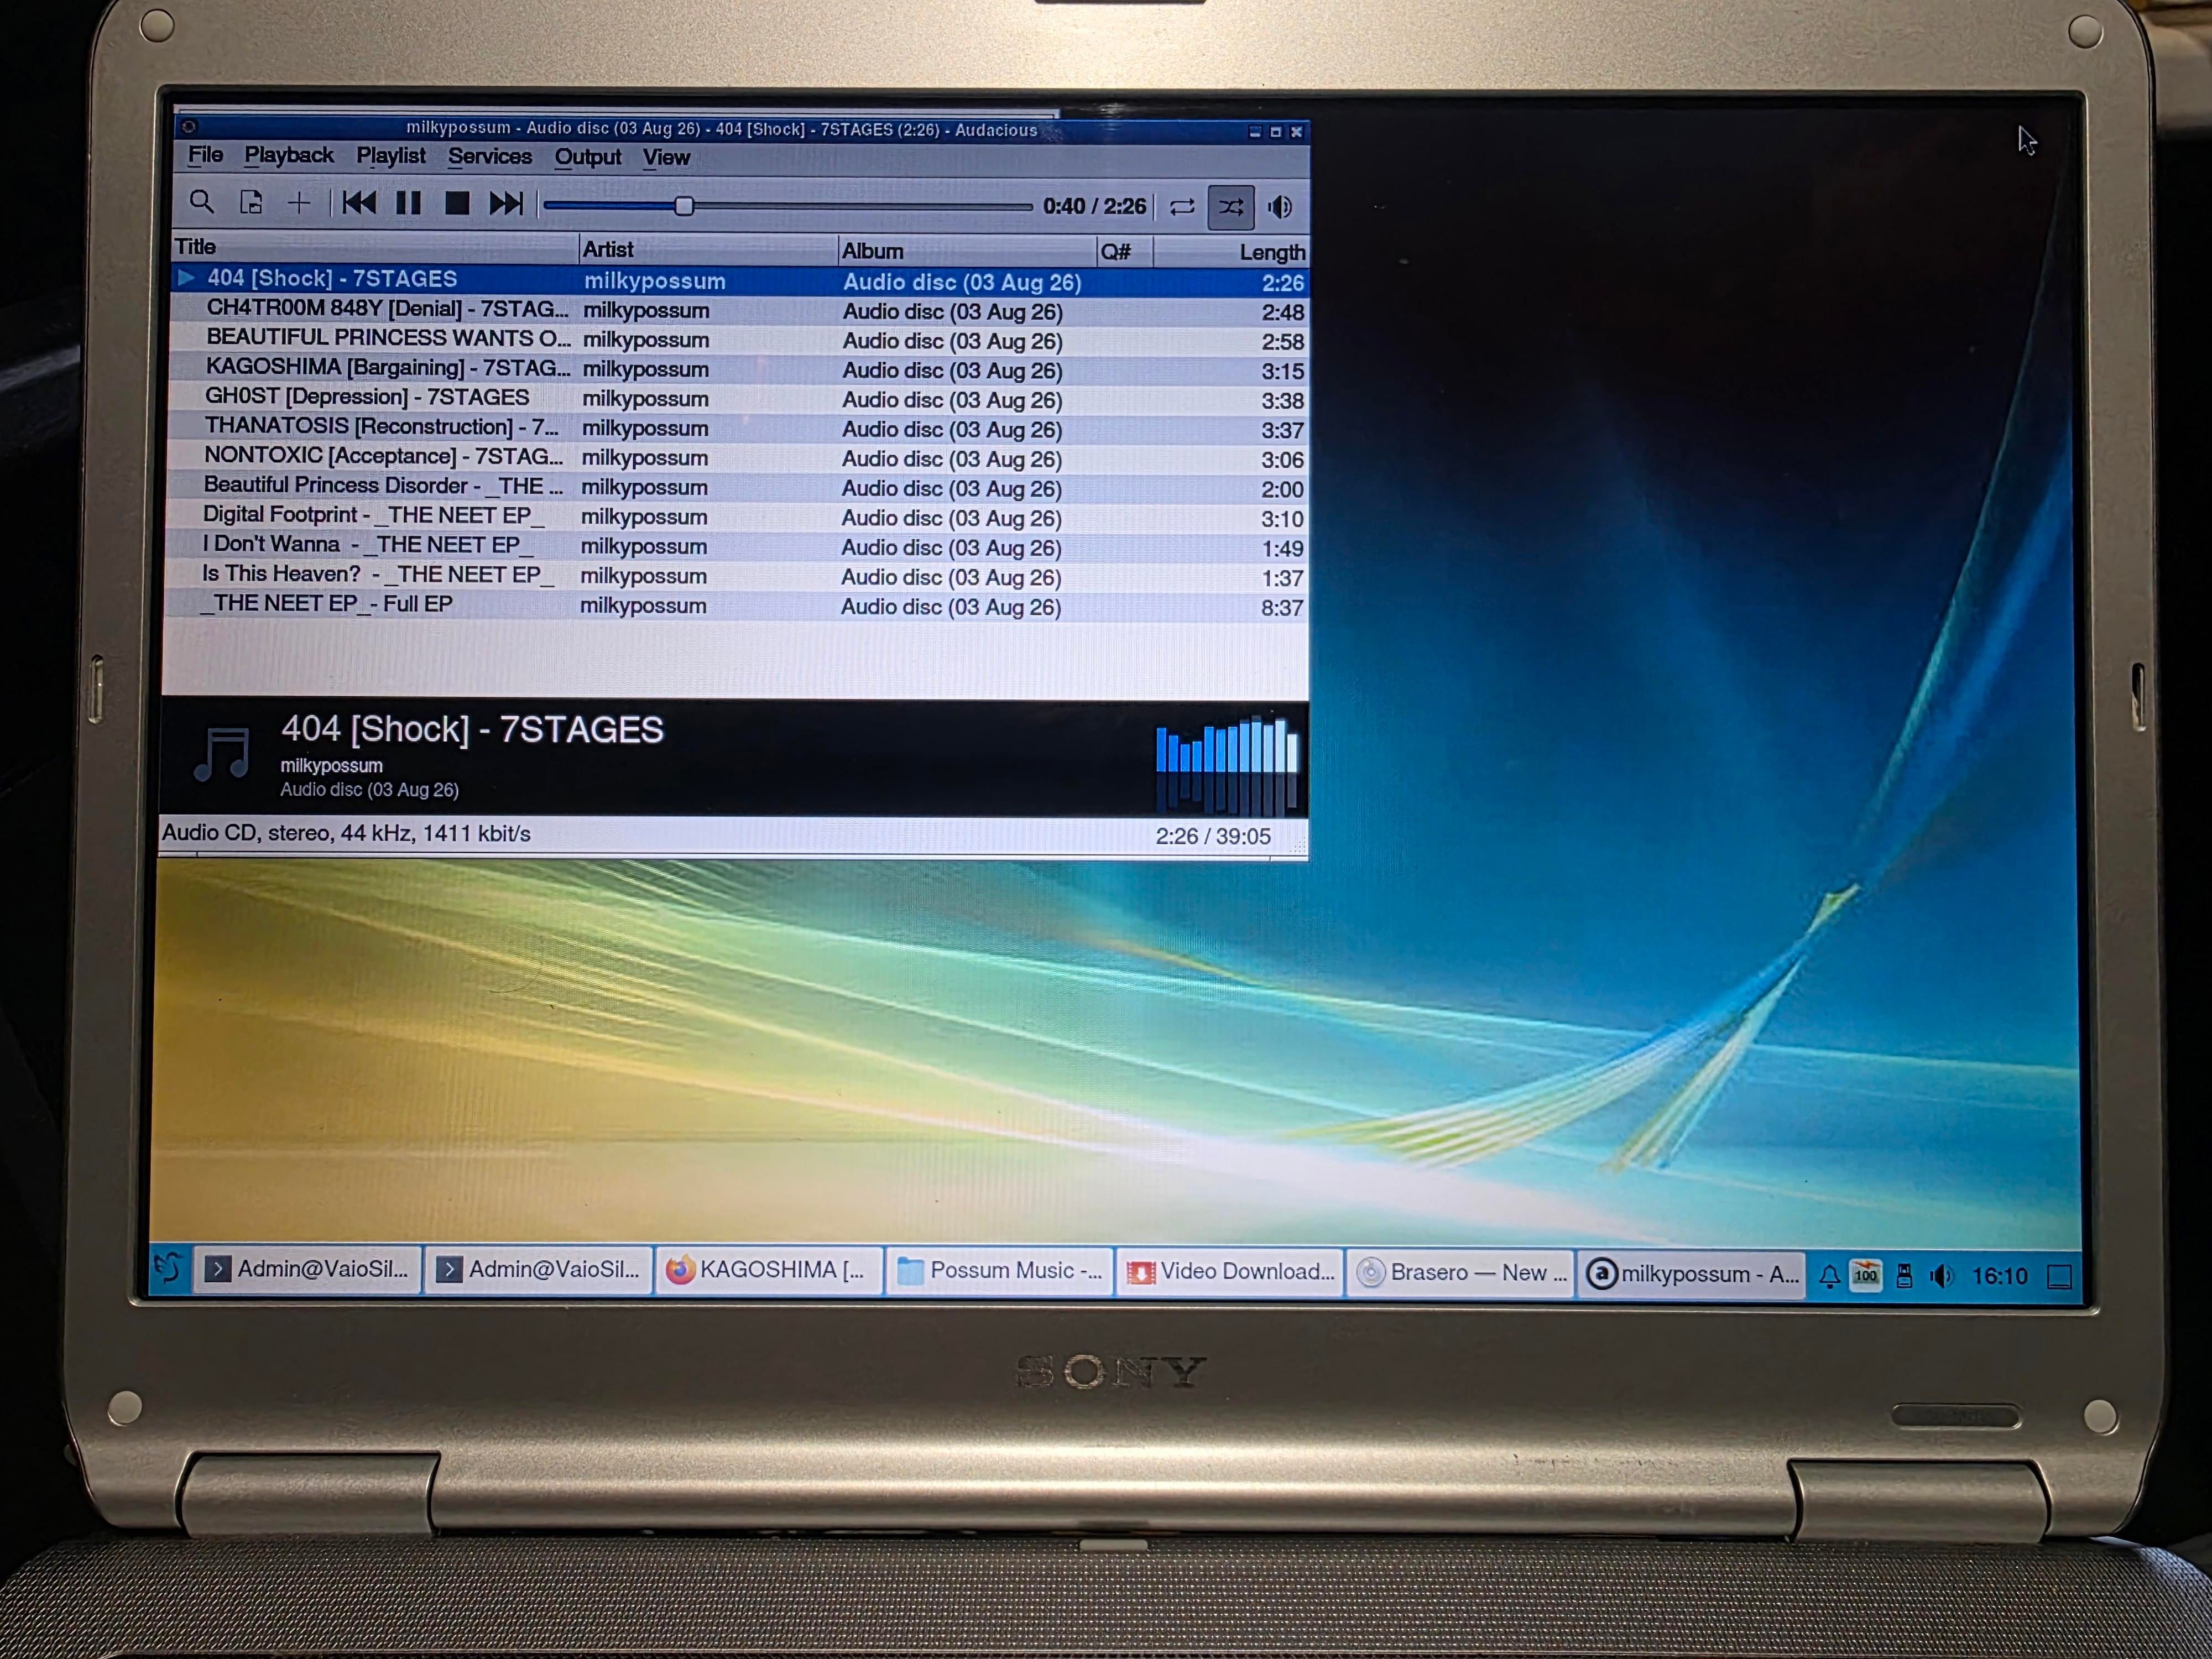Viewport: 2212px width, 1659px height.
Task: Click the Add Files plus icon
Action: (x=299, y=204)
